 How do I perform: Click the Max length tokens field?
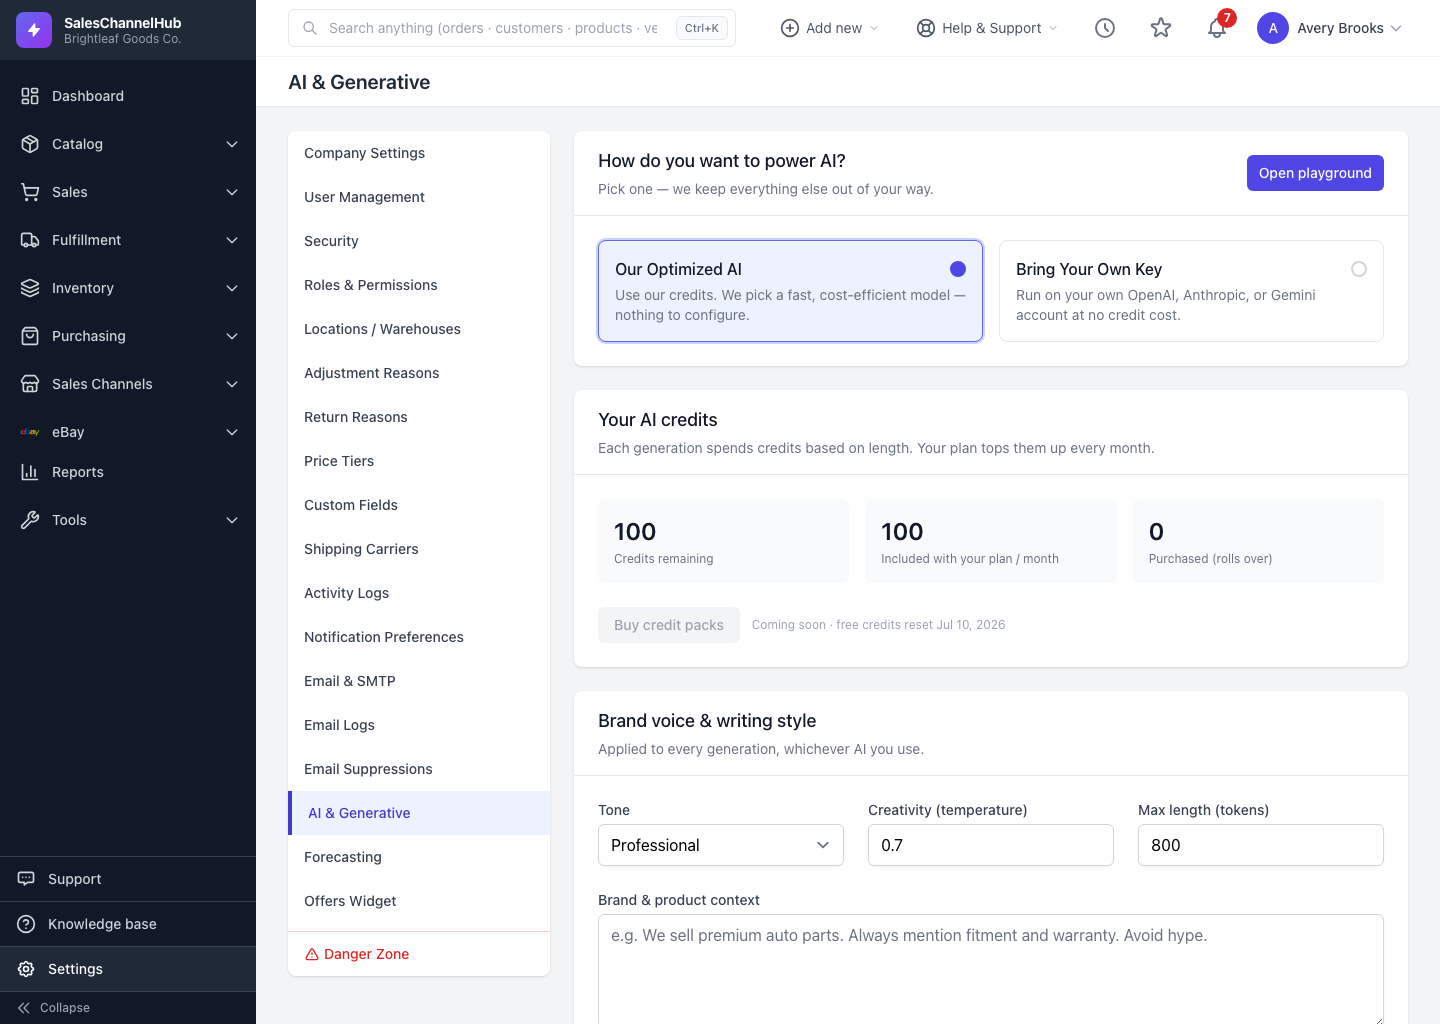click(x=1261, y=845)
